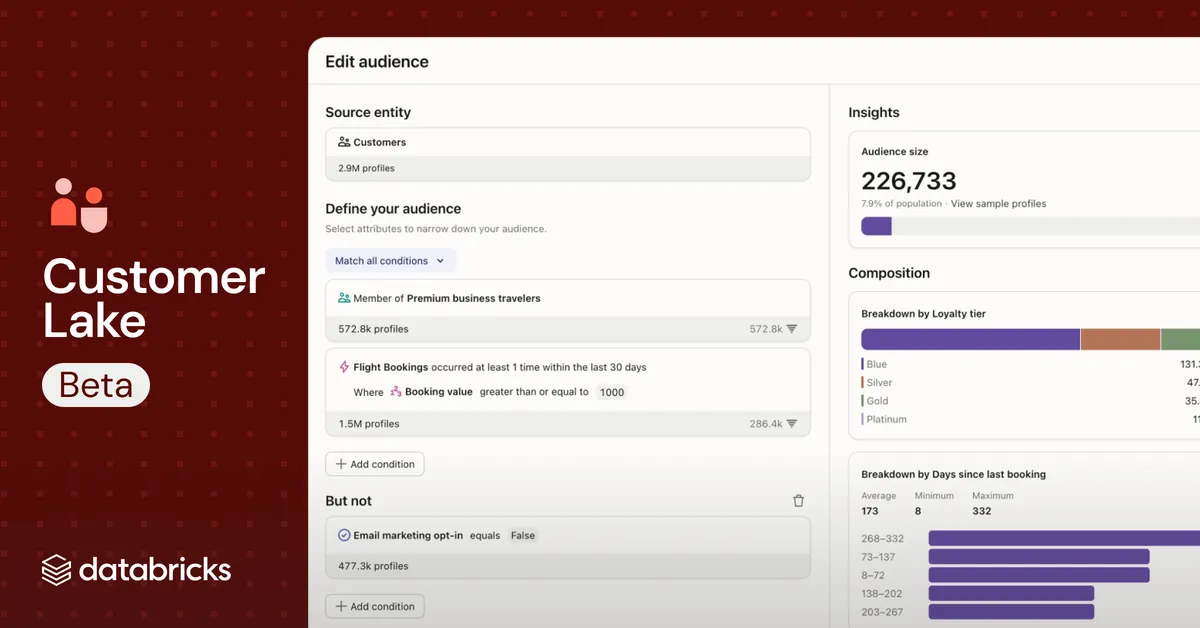Click the Maximum 332 statistic

992,503
